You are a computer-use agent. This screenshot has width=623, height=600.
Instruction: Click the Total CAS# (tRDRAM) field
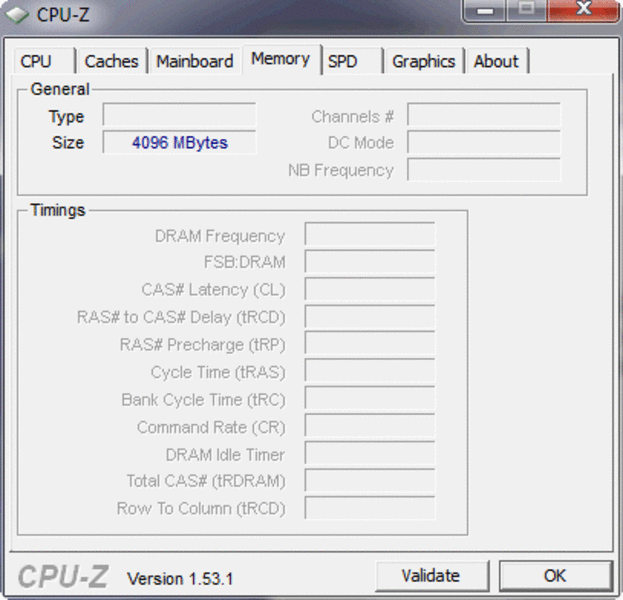coord(370,481)
